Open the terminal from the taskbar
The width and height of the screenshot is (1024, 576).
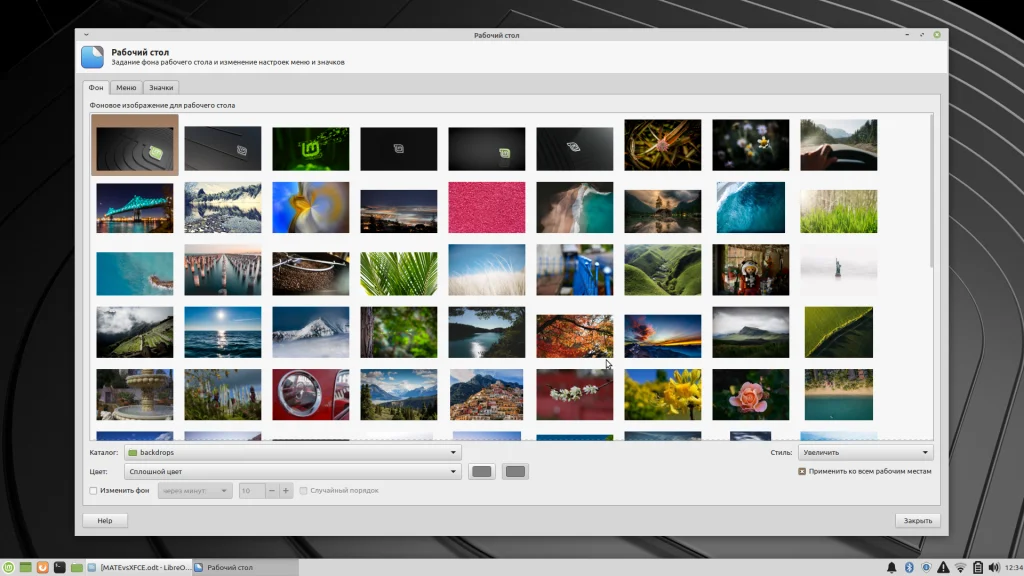point(59,568)
